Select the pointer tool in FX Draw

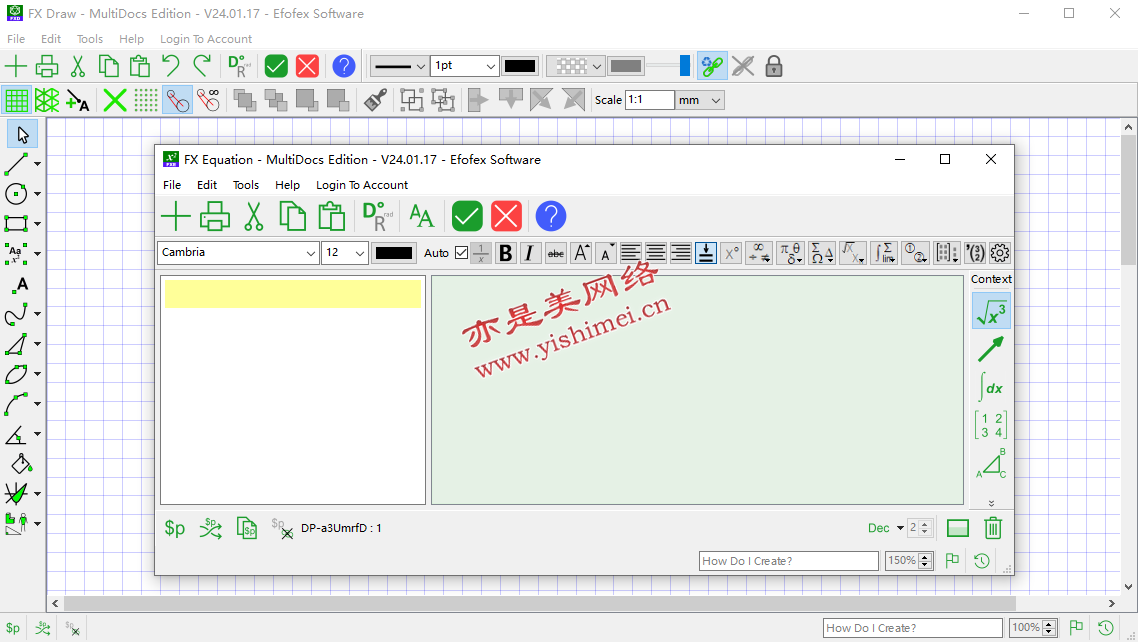pyautogui.click(x=22, y=135)
